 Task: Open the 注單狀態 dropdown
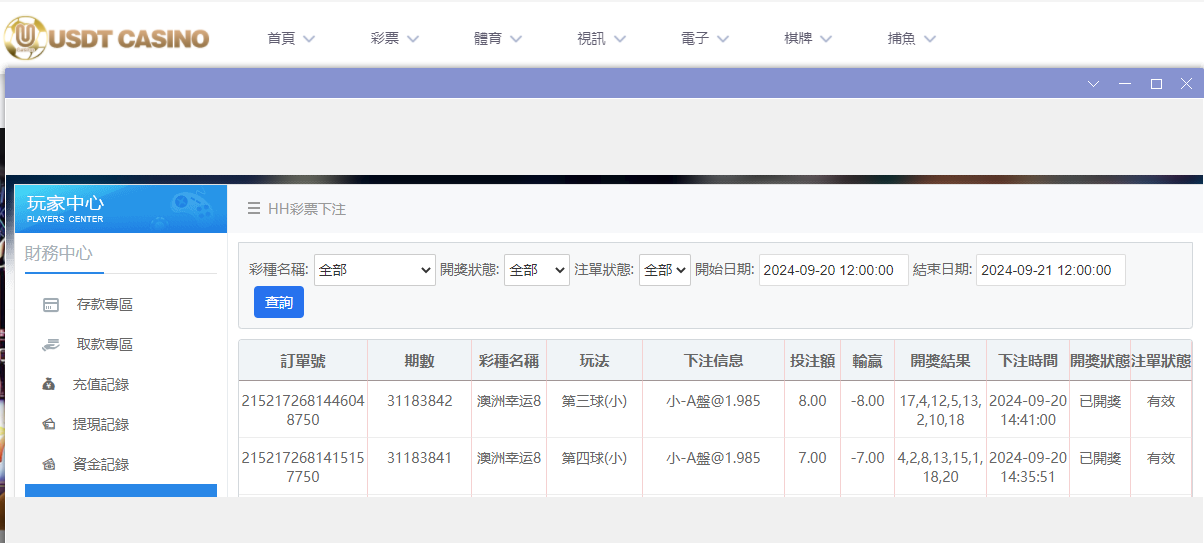tap(664, 270)
